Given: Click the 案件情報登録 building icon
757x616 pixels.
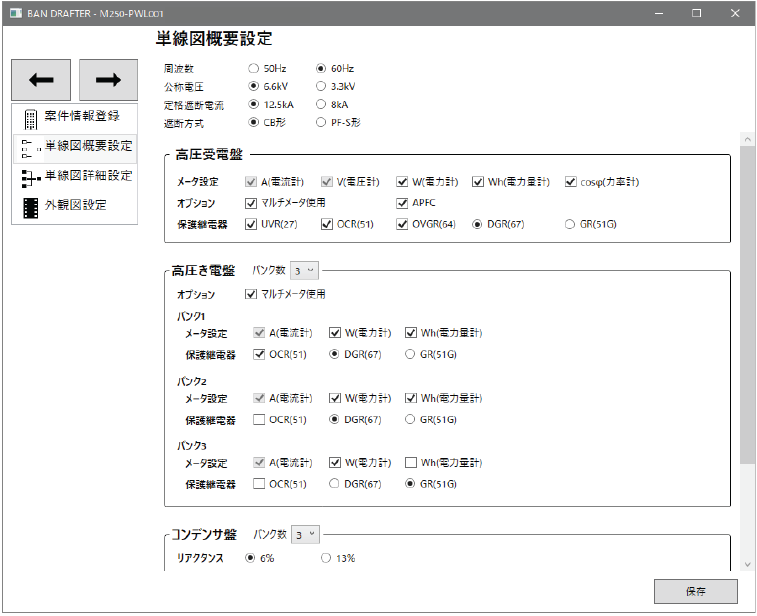Looking at the screenshot, I should [30, 117].
